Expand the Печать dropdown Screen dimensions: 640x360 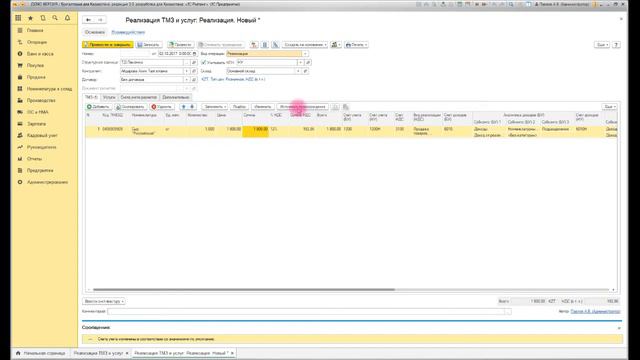coord(356,44)
